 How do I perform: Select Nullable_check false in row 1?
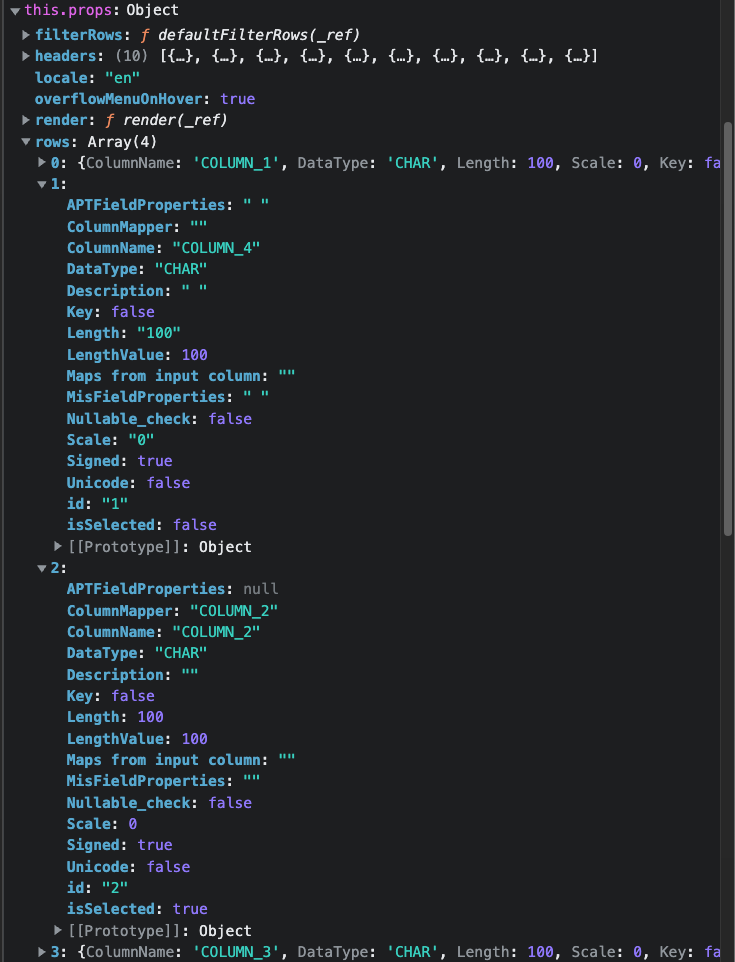tap(230, 419)
